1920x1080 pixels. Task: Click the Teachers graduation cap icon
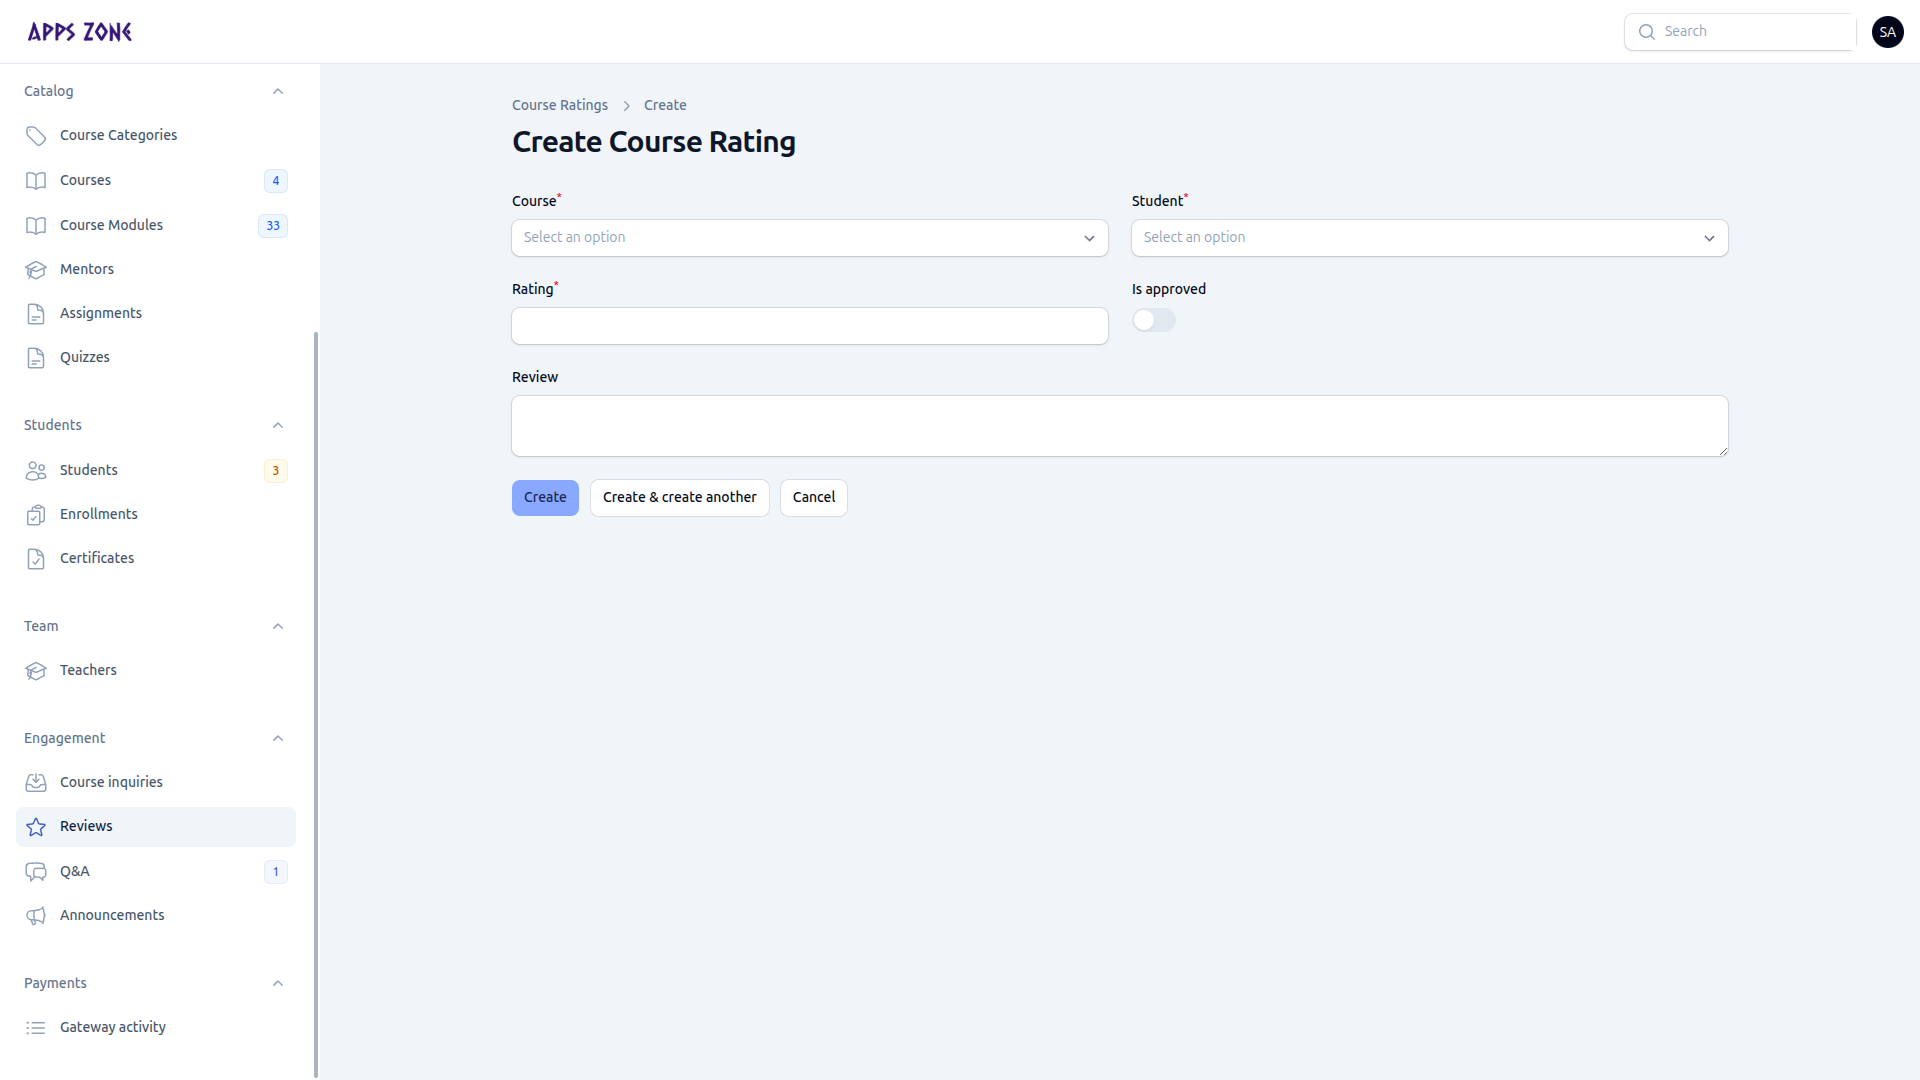[36, 671]
